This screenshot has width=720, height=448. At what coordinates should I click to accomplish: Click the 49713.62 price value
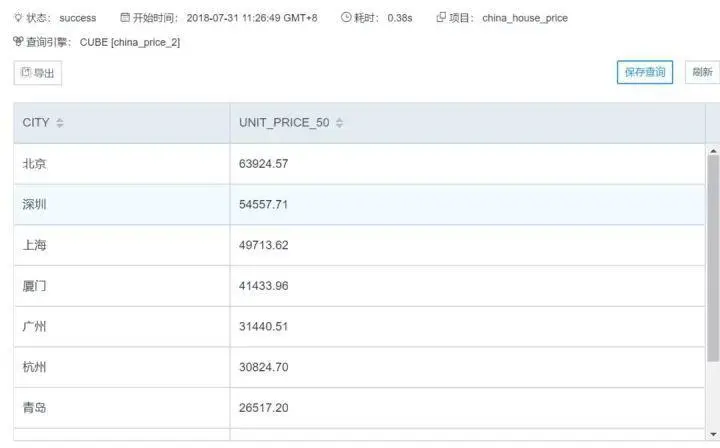(x=264, y=245)
